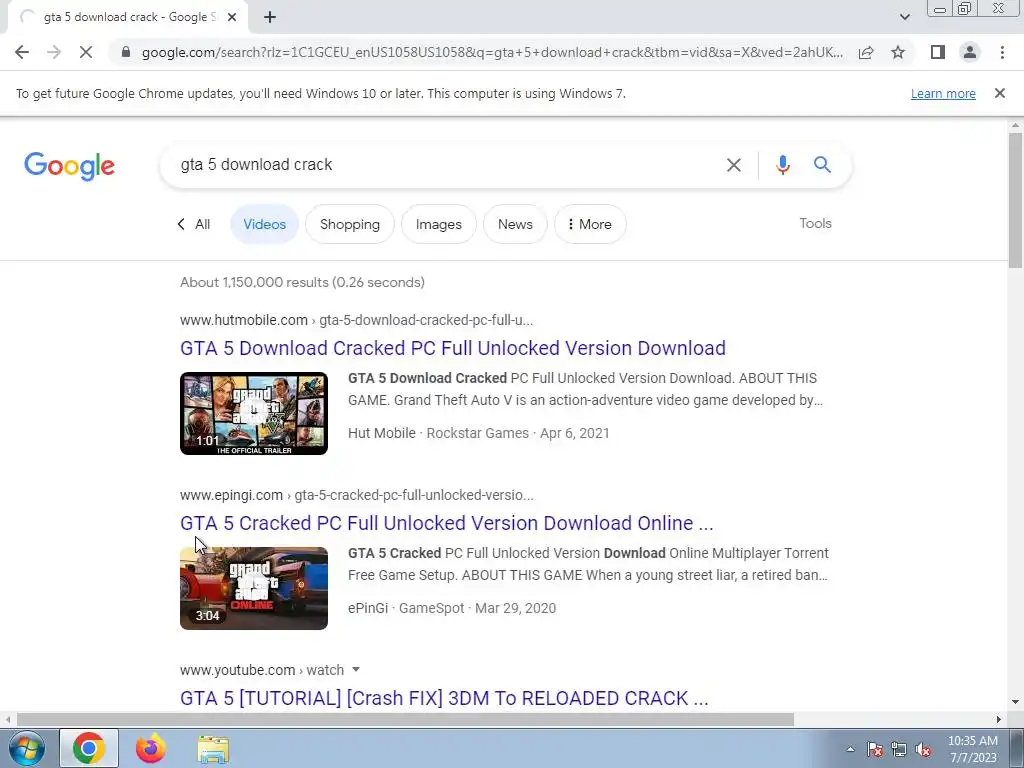Image resolution: width=1024 pixels, height=768 pixels.
Task: Select the Videos filter tab
Action: tap(264, 224)
